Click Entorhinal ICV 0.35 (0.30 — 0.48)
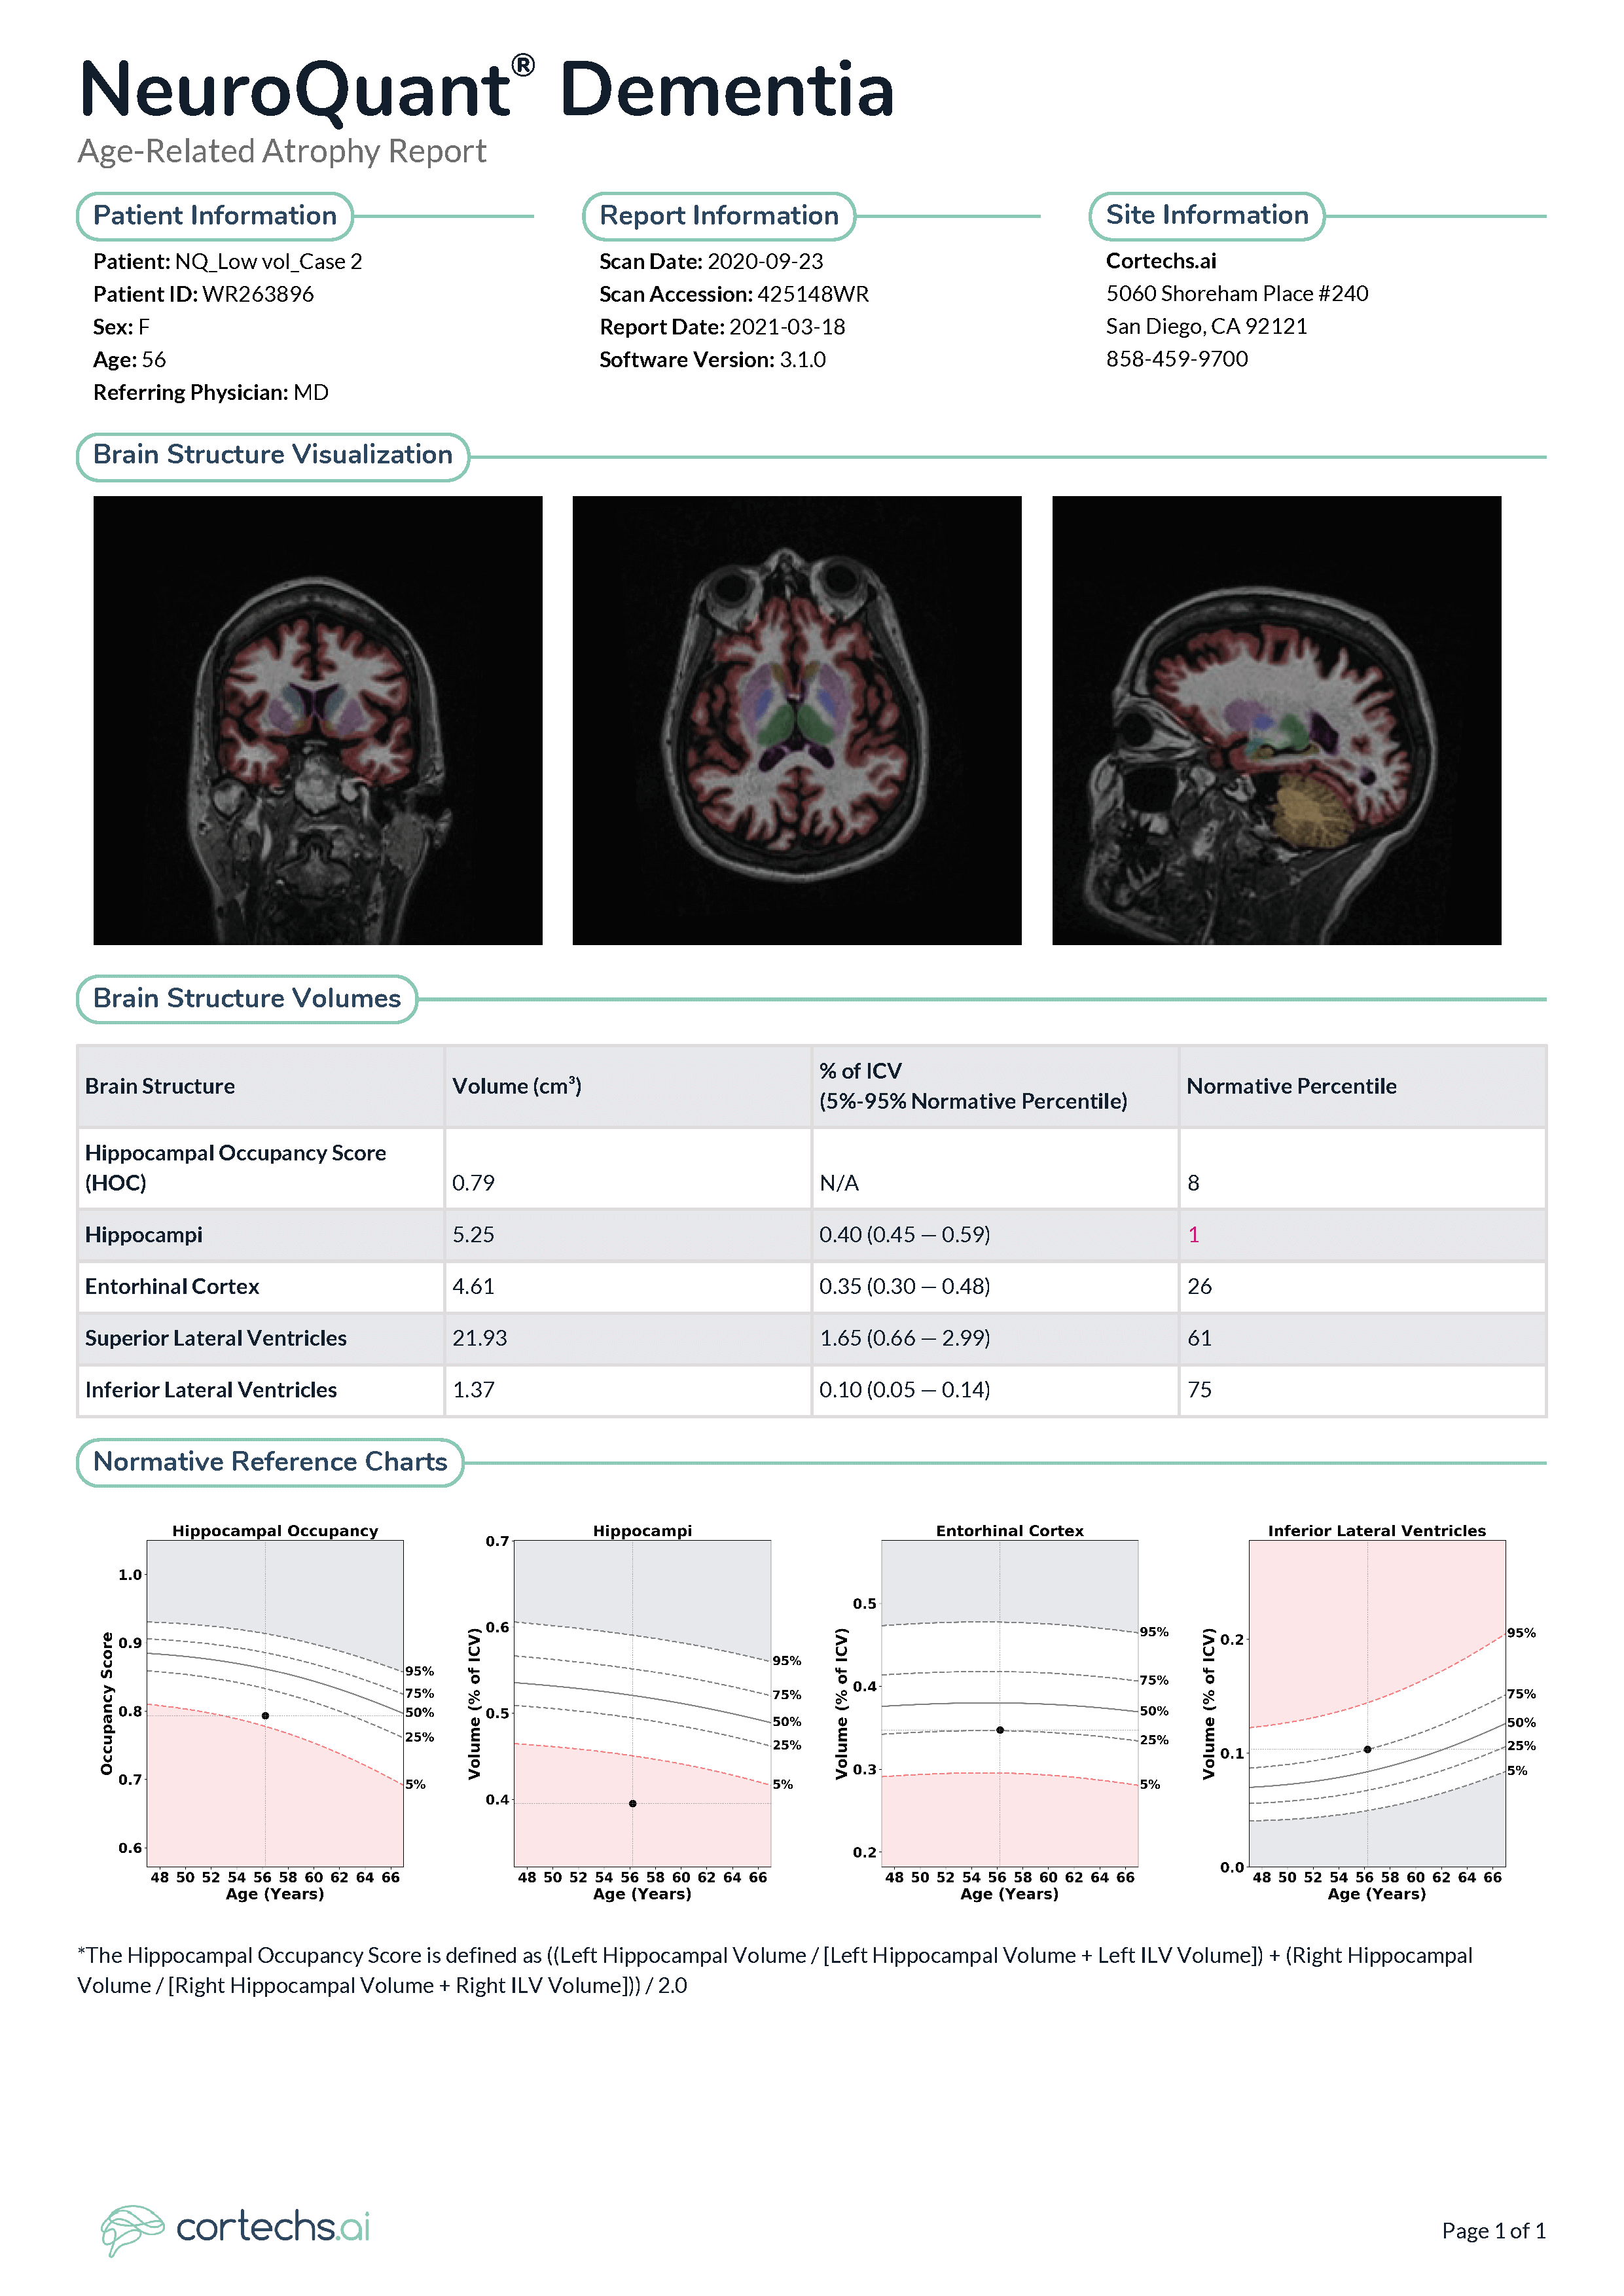The height and width of the screenshot is (2296, 1624). [x=904, y=1287]
